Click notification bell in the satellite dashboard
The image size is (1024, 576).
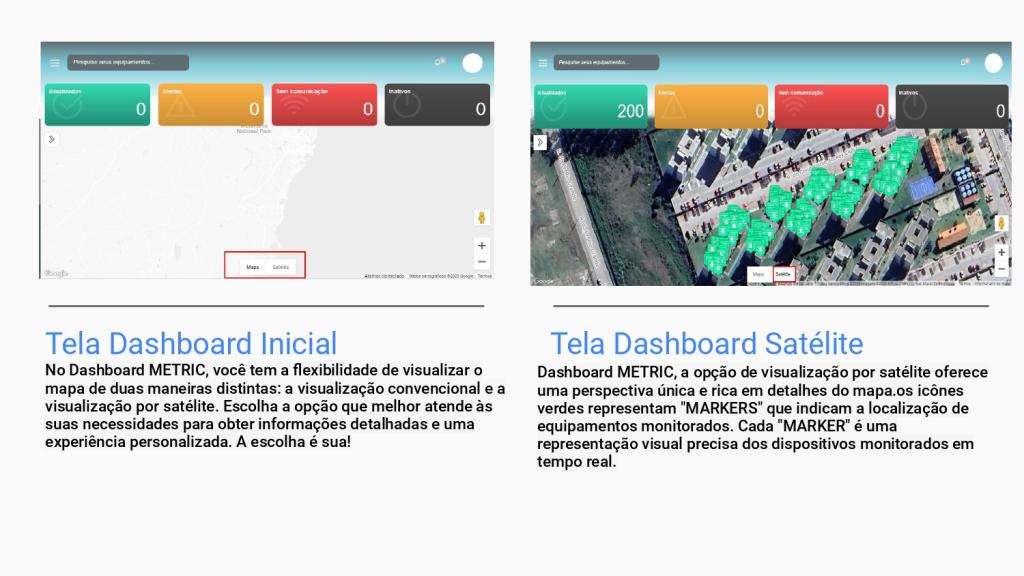964,62
